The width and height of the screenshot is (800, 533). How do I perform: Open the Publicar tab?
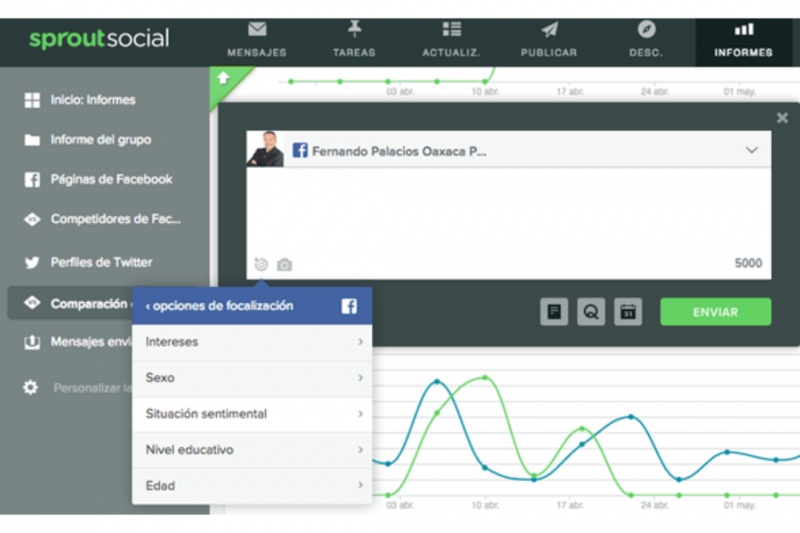[x=549, y=40]
